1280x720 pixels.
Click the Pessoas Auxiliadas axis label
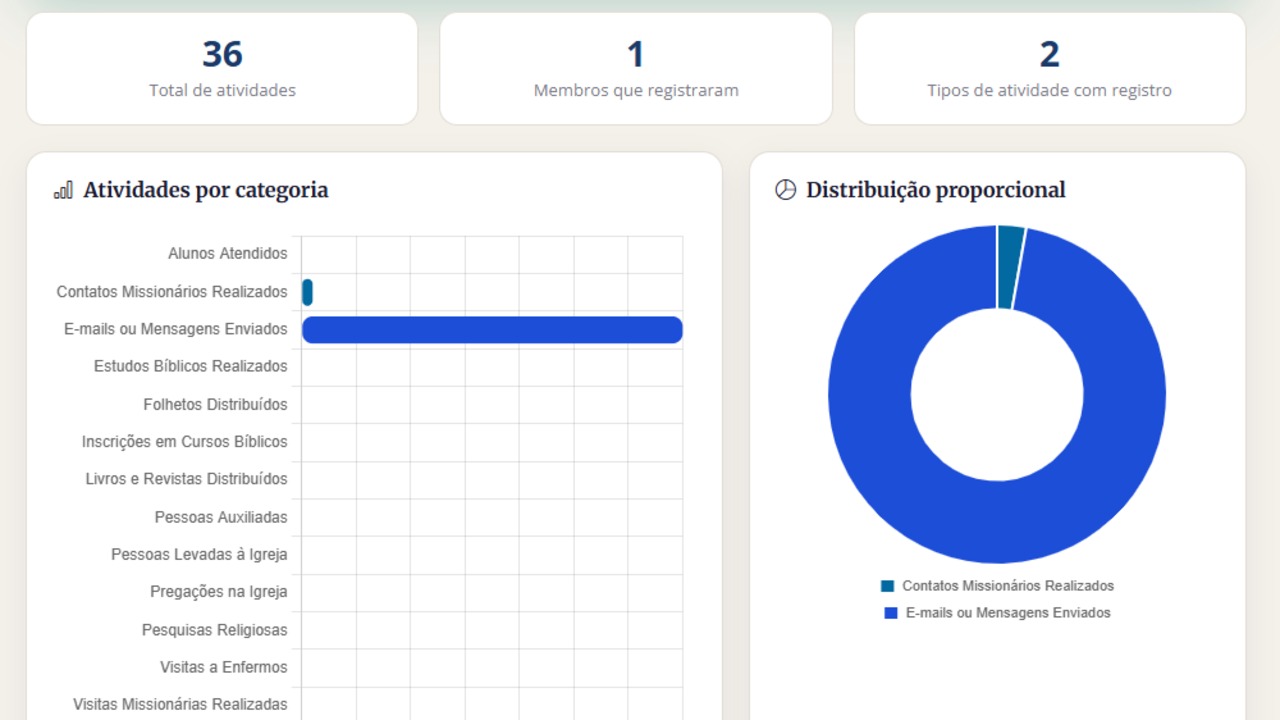click(221, 517)
